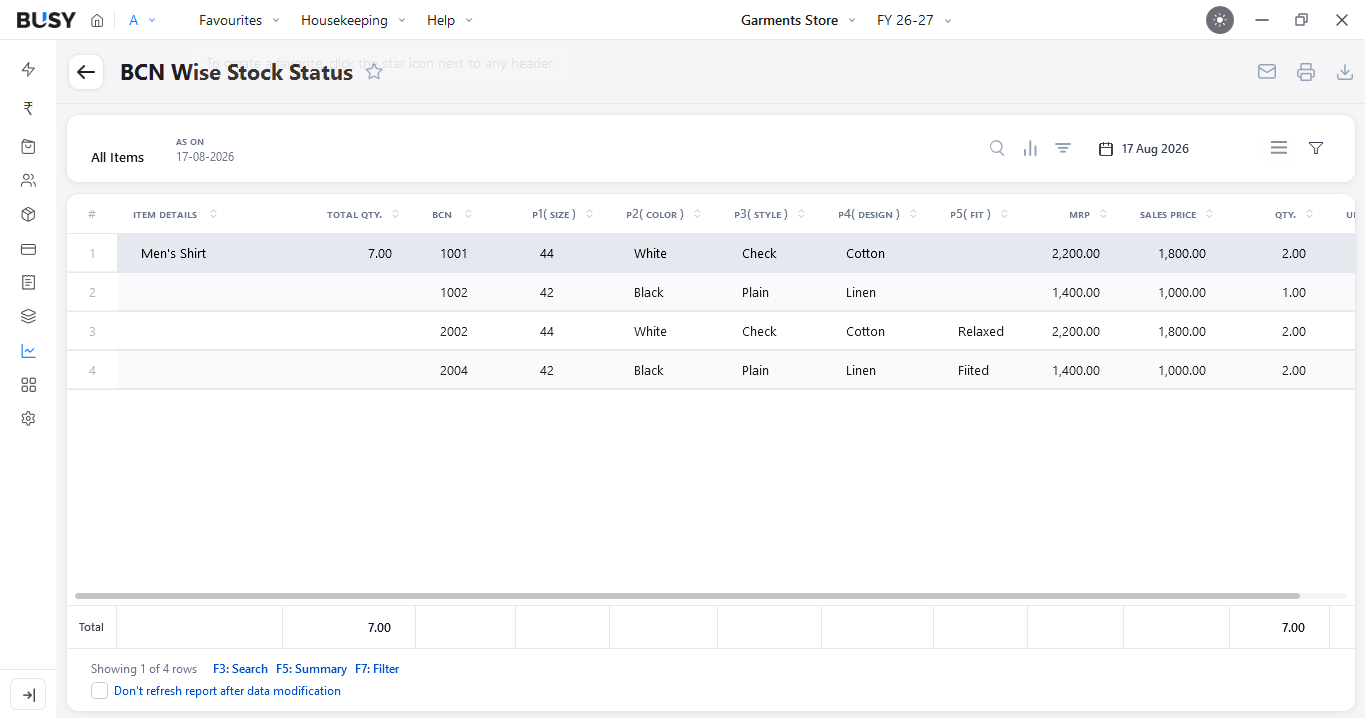Open the shopping bag sidebar icon
This screenshot has height=718, width=1365.
28,146
